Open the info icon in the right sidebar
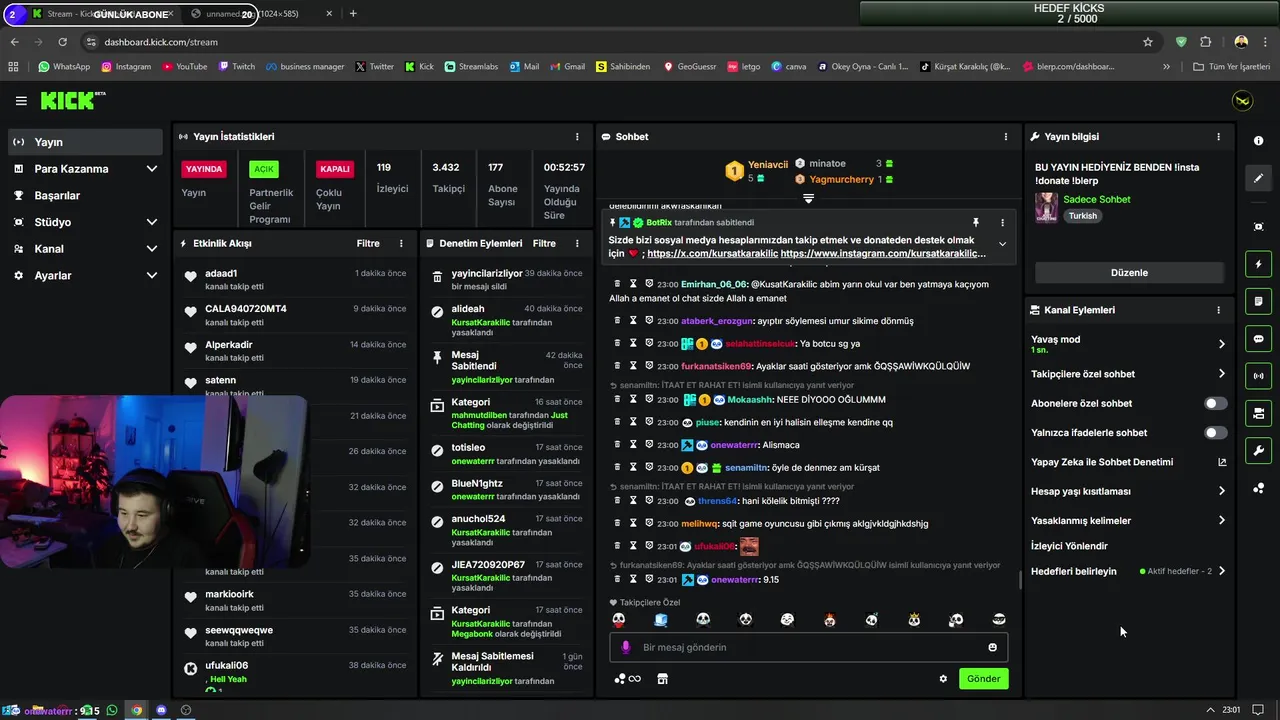Screen dimensions: 1280x720 click(x=1258, y=141)
